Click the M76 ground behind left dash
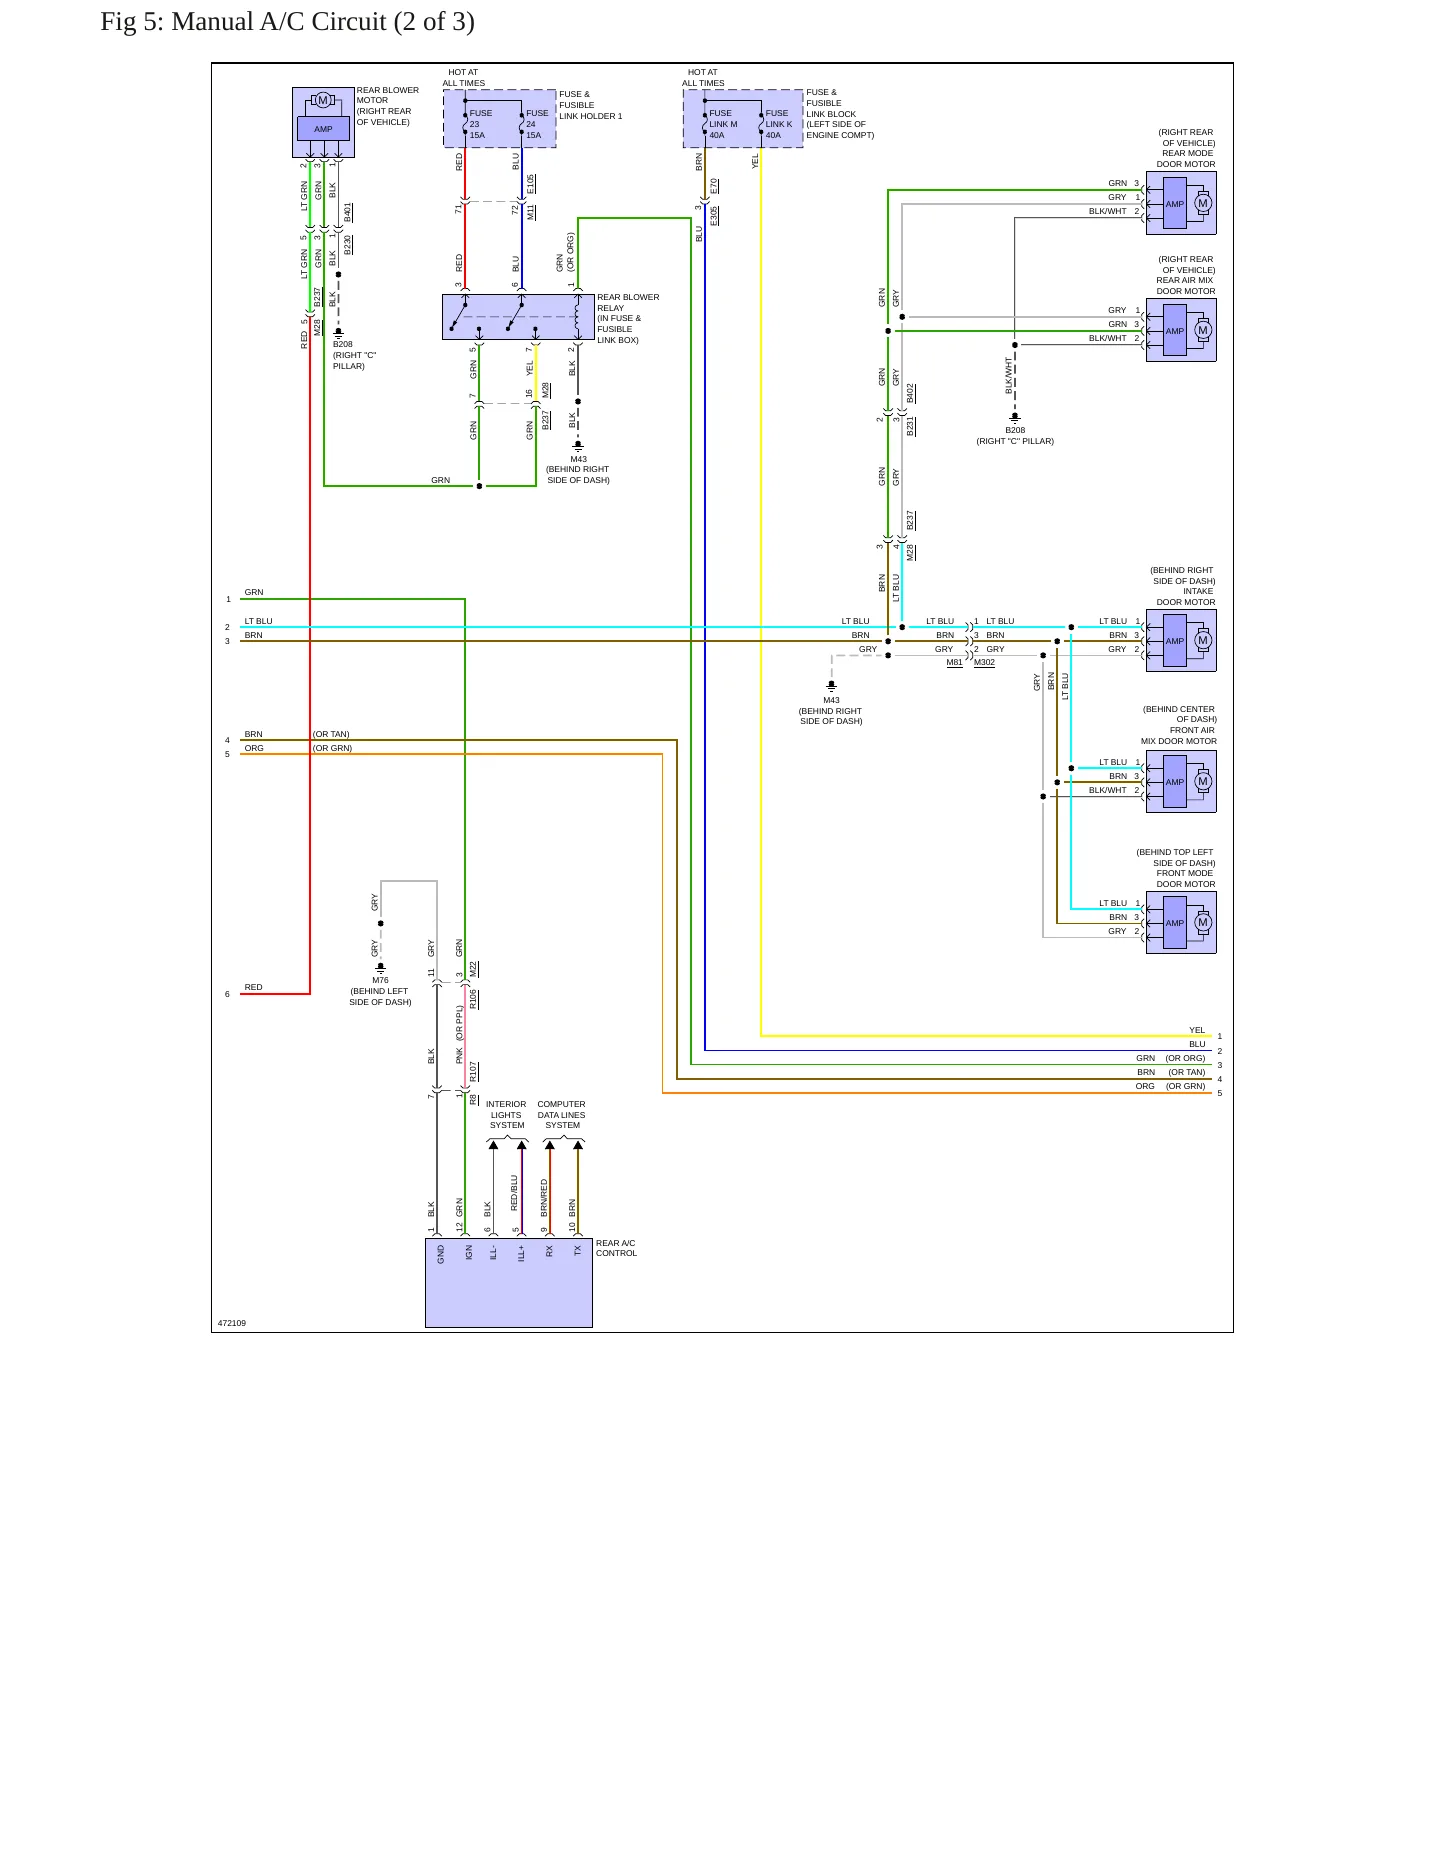Viewport: 1445px width, 1870px height. (x=380, y=967)
